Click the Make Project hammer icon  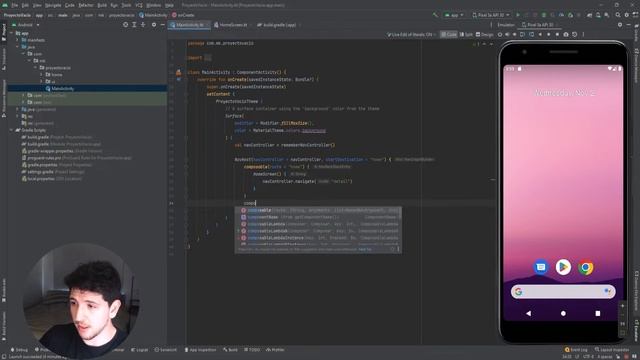point(436,15)
